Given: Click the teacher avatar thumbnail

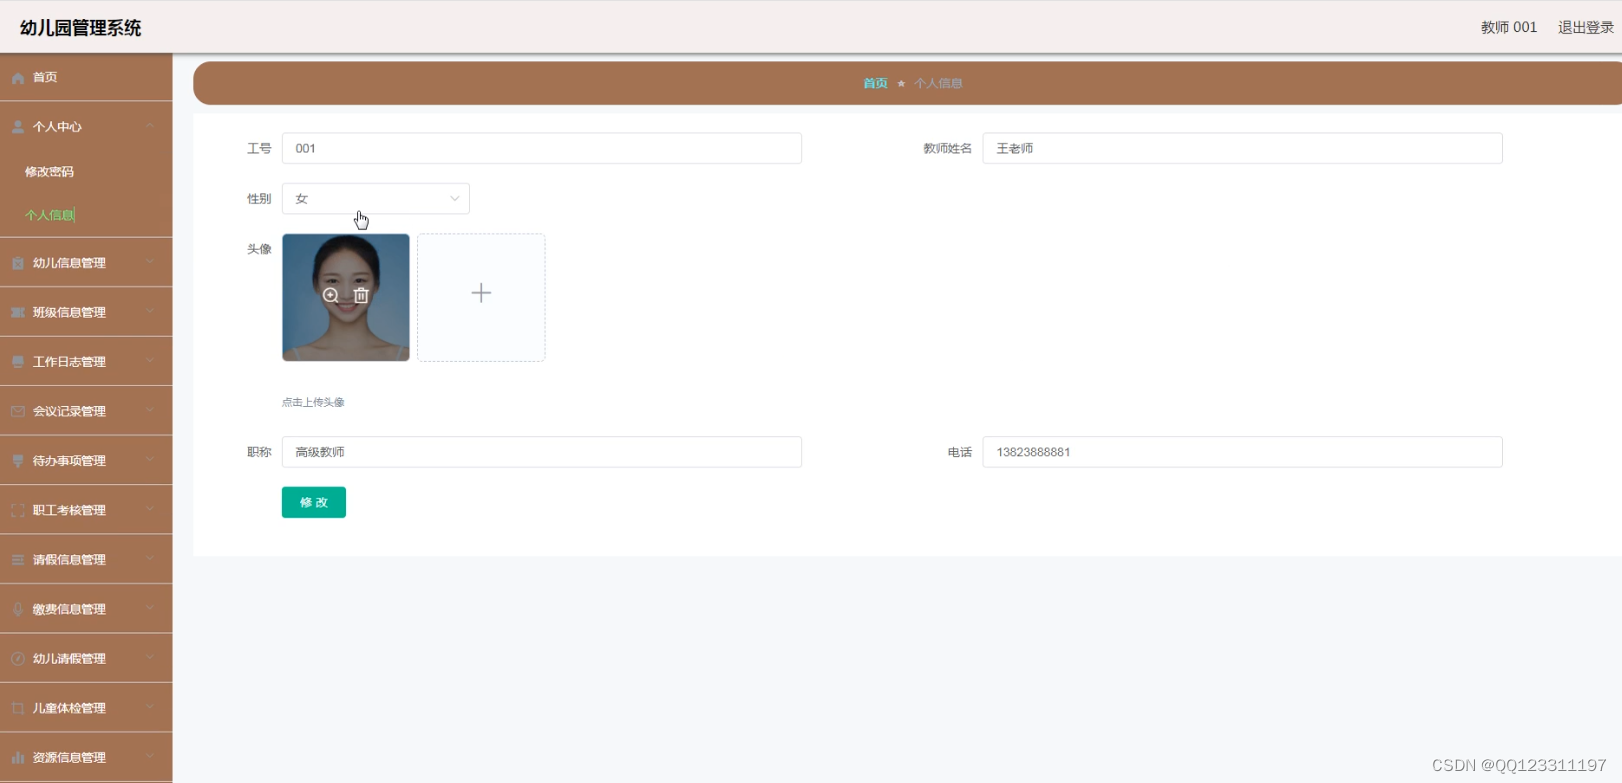Looking at the screenshot, I should [x=346, y=297].
